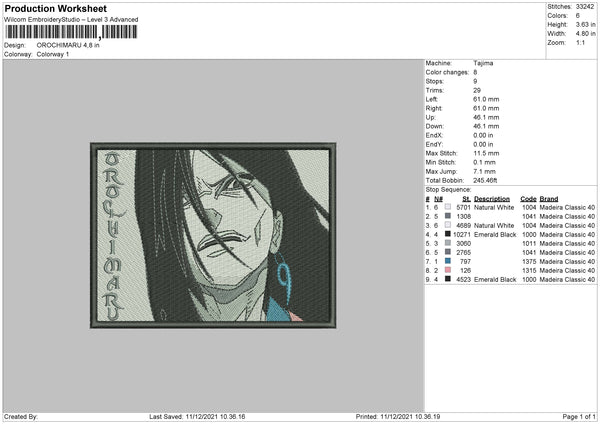The height and width of the screenshot is (424, 600).
Task: Select the Max Stitch value 11.5 mm
Action: click(x=486, y=153)
